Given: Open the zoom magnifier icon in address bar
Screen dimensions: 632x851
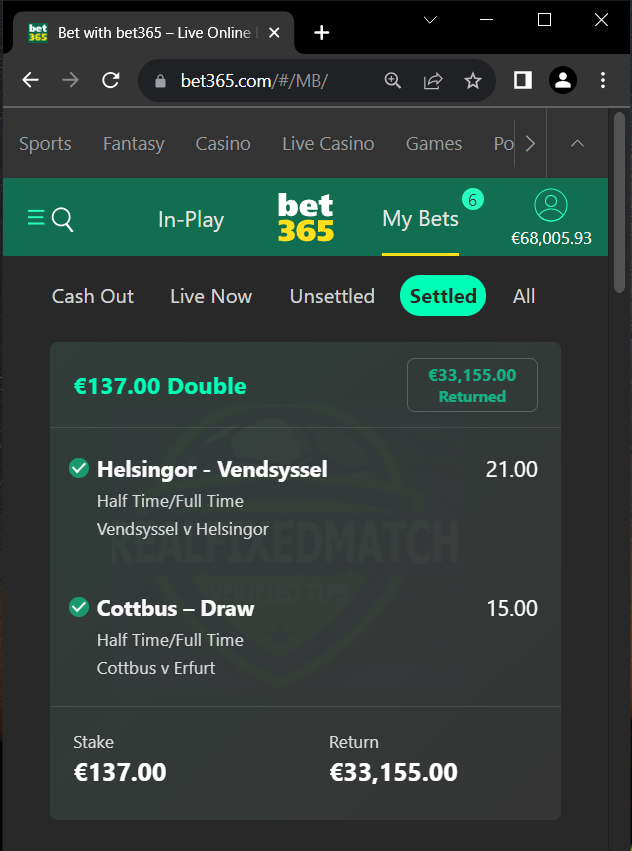Looking at the screenshot, I should click(393, 81).
